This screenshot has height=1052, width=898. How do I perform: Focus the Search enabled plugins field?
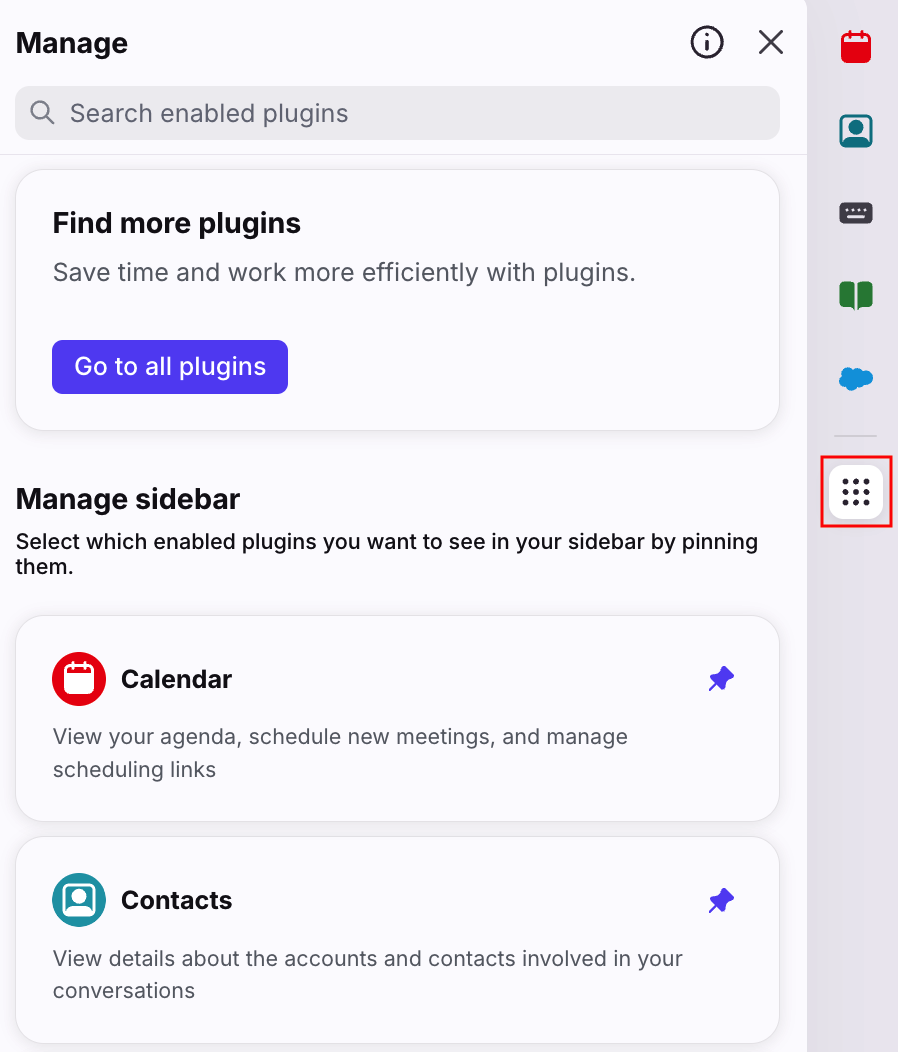point(397,113)
